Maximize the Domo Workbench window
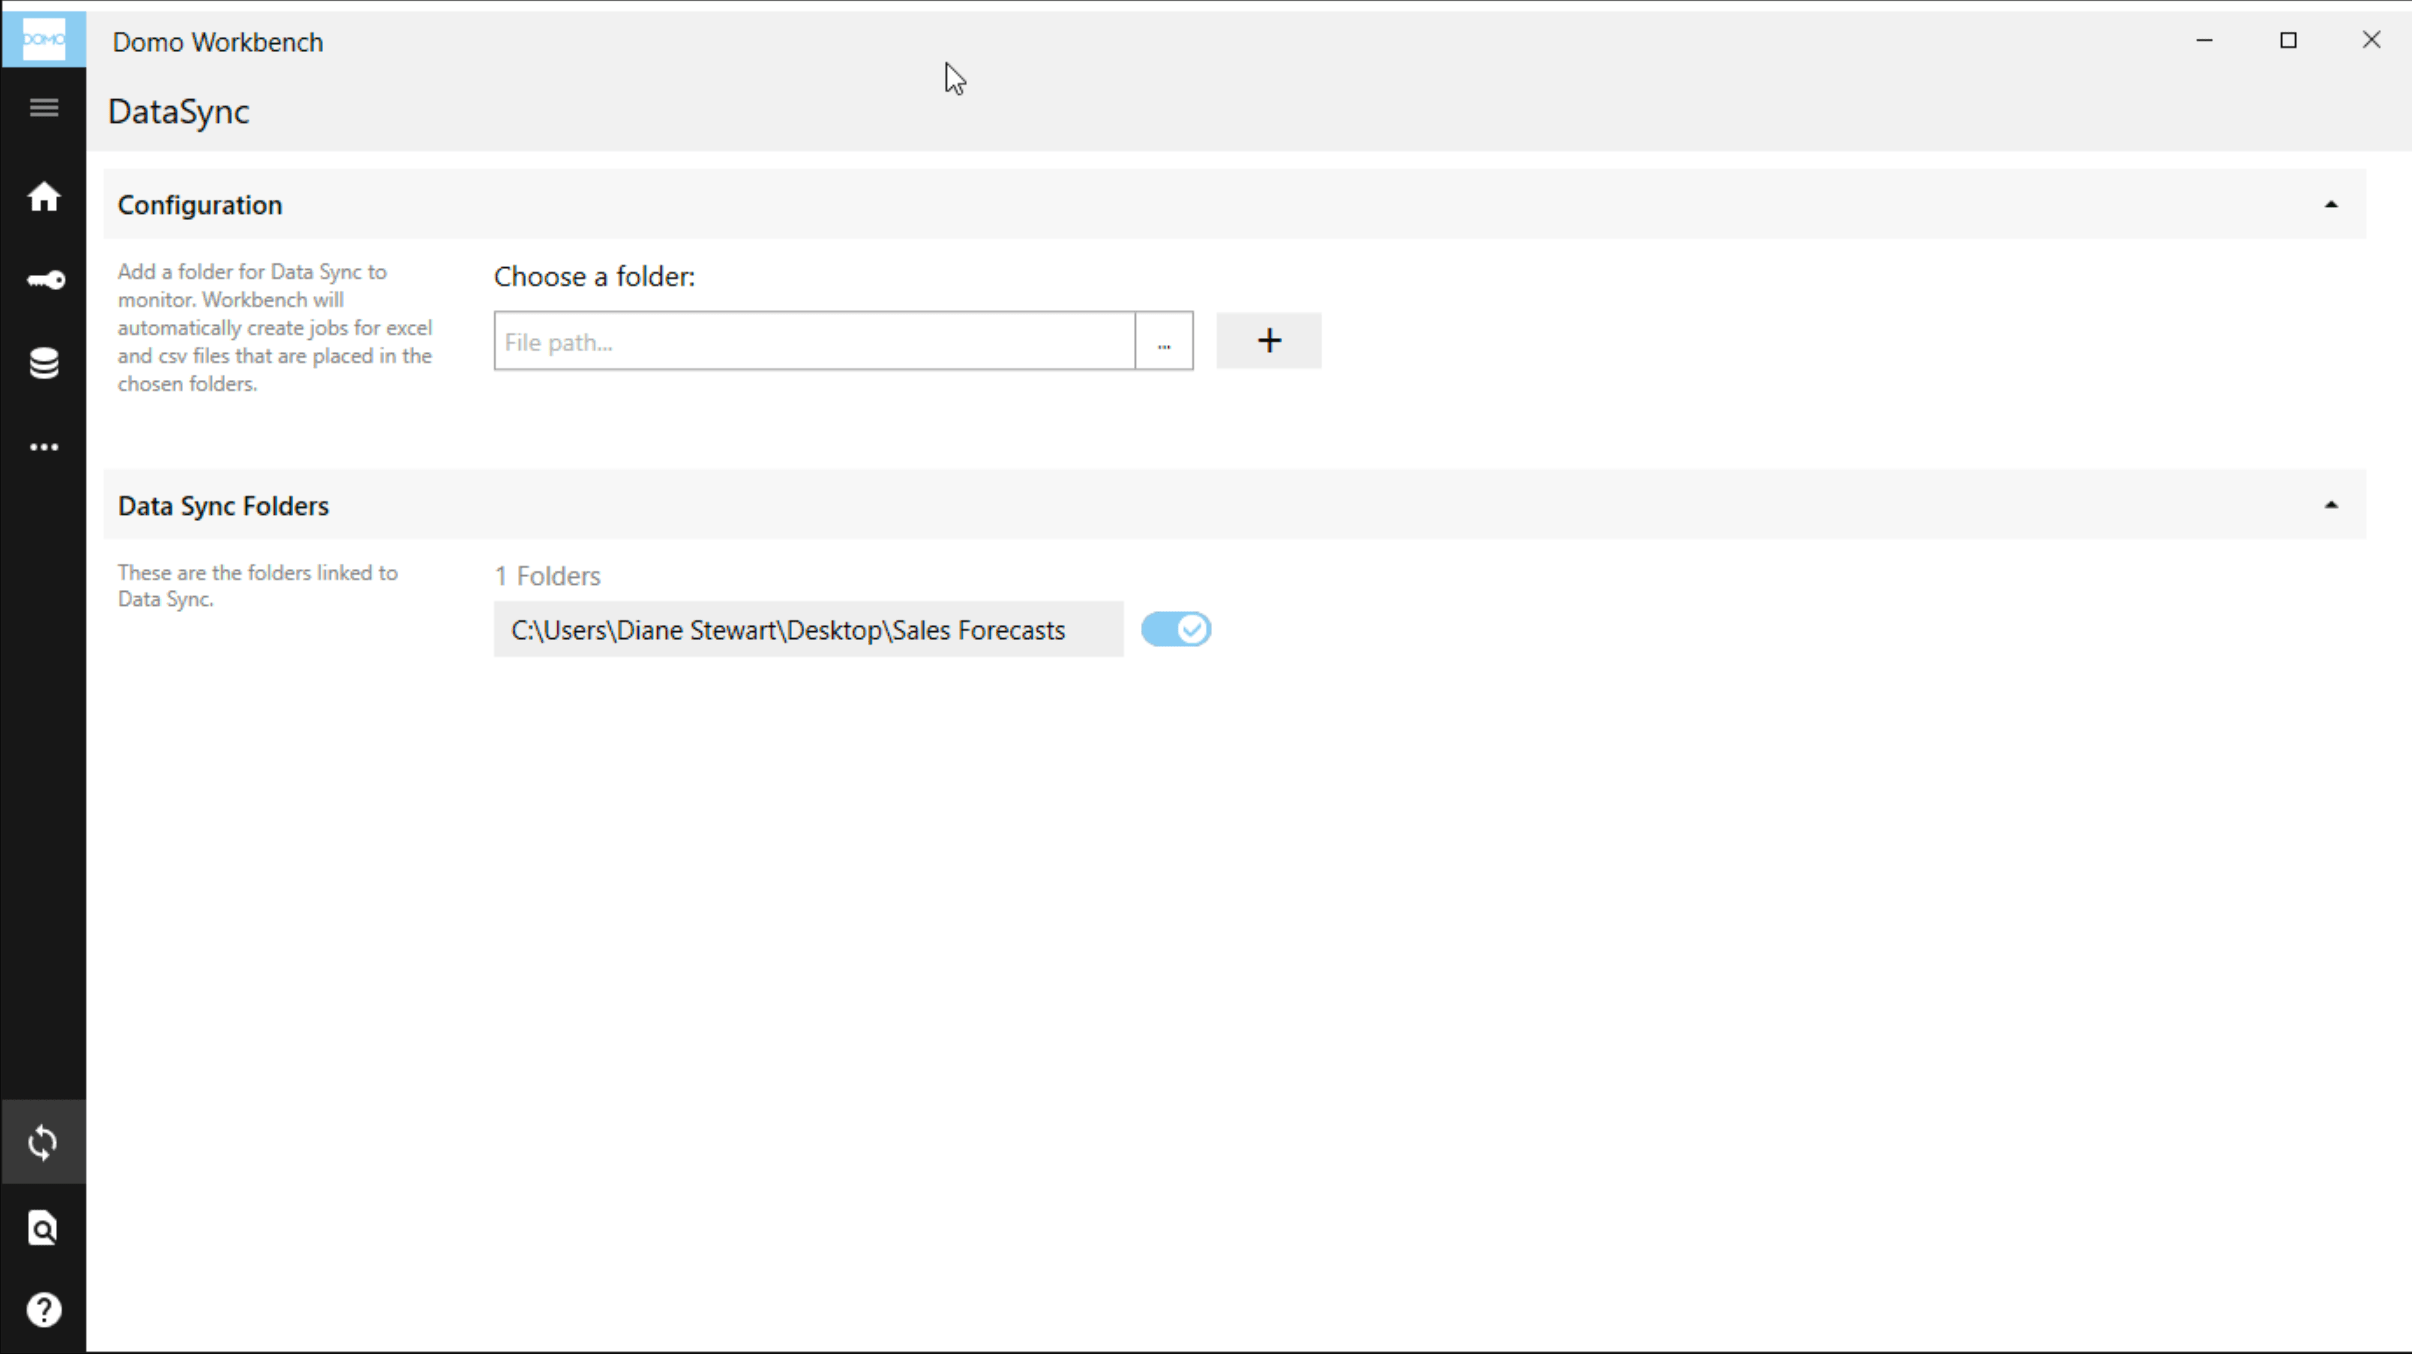Image resolution: width=2412 pixels, height=1354 pixels. [2288, 40]
